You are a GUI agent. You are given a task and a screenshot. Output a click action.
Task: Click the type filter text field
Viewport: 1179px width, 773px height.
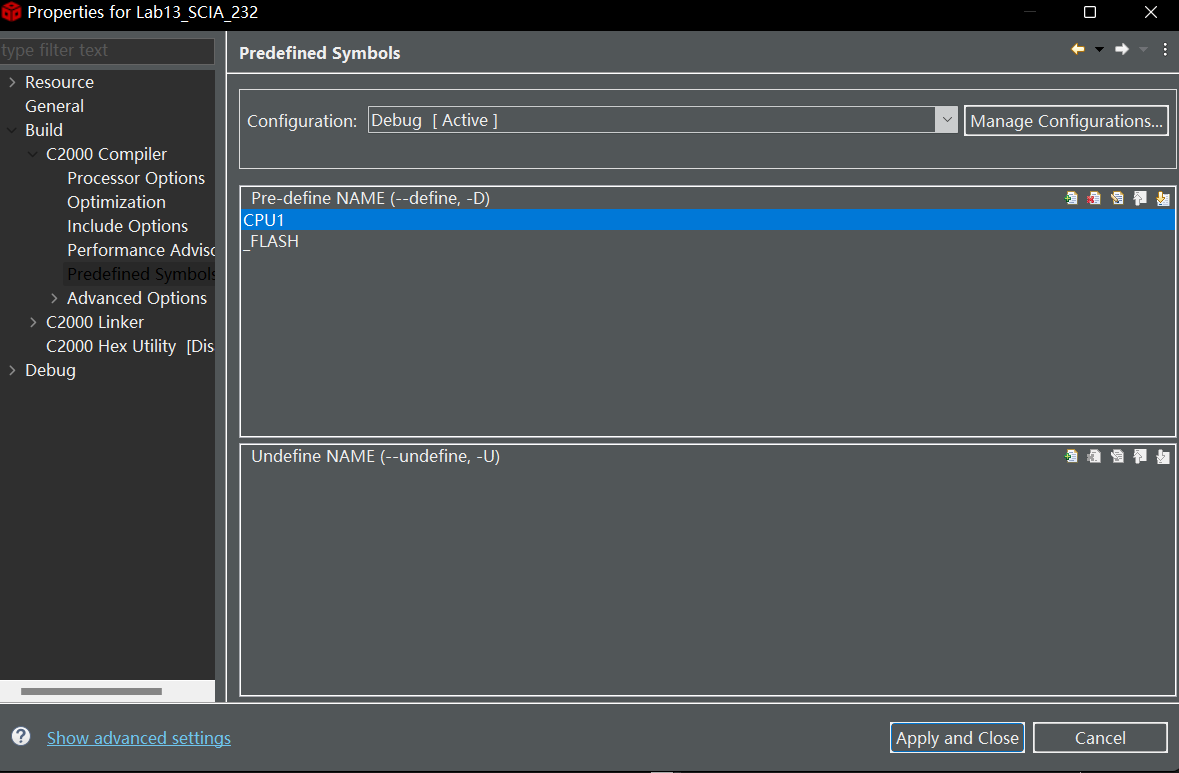pos(106,50)
